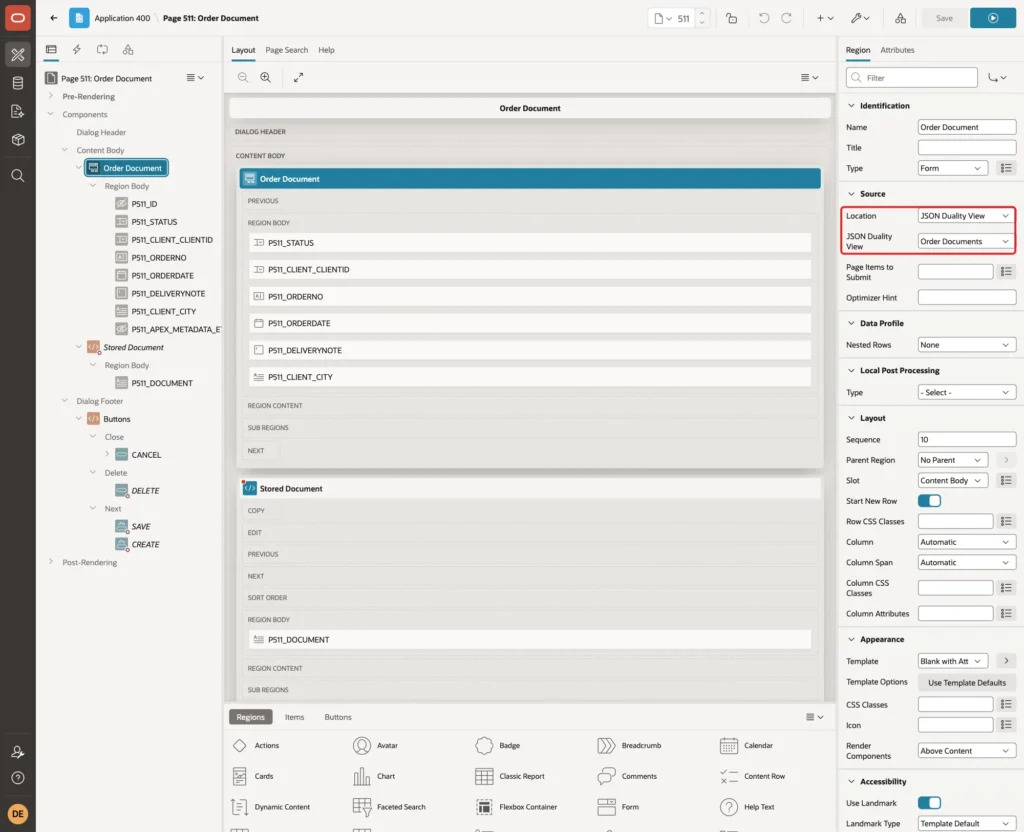Open the region Type Form dropdown
This screenshot has width=1024, height=832.
[x=952, y=168]
